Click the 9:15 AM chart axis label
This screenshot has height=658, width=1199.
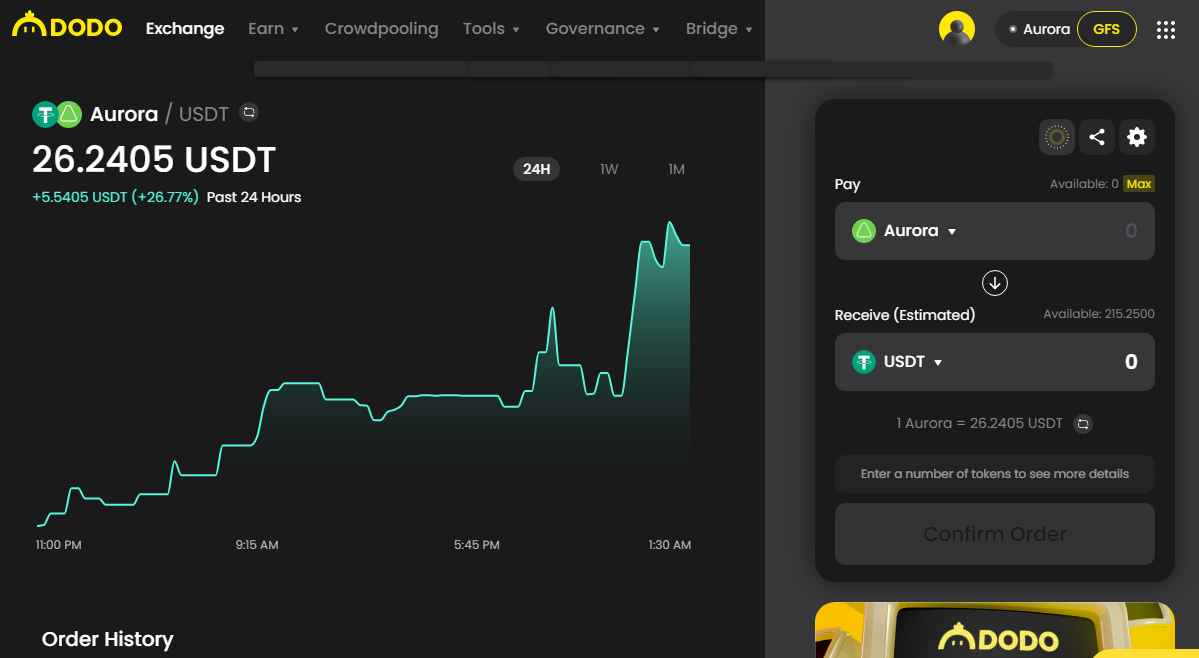point(257,545)
